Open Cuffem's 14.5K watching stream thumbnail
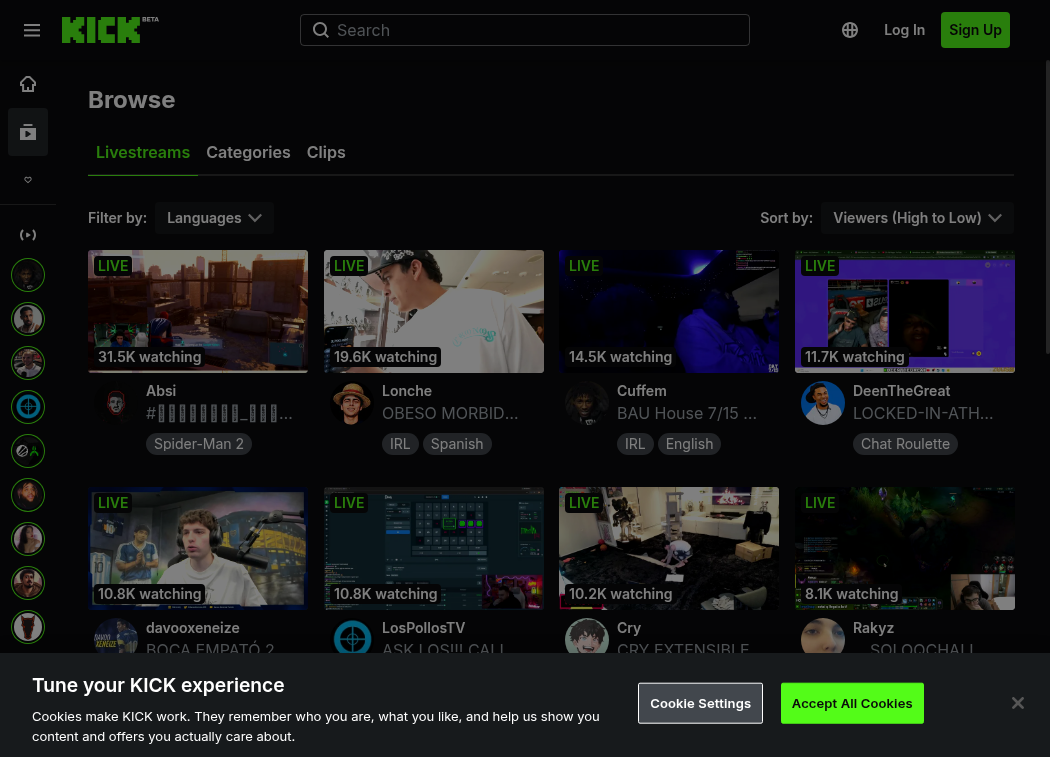 (669, 312)
